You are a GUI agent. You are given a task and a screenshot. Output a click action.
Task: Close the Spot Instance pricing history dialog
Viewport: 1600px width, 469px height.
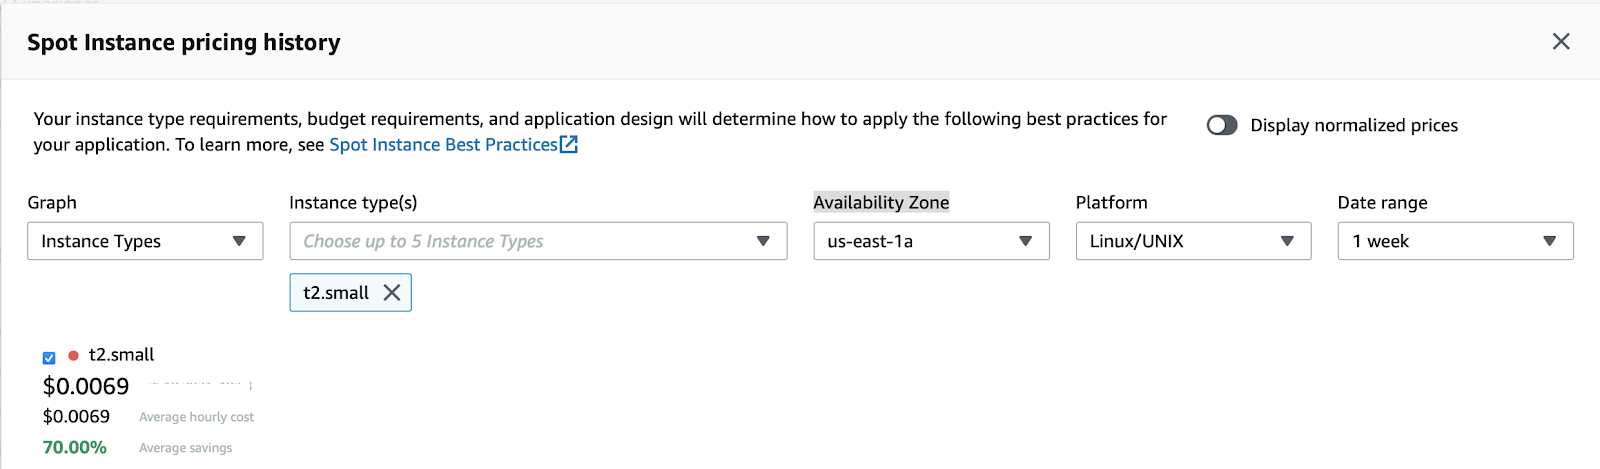[x=1560, y=42]
